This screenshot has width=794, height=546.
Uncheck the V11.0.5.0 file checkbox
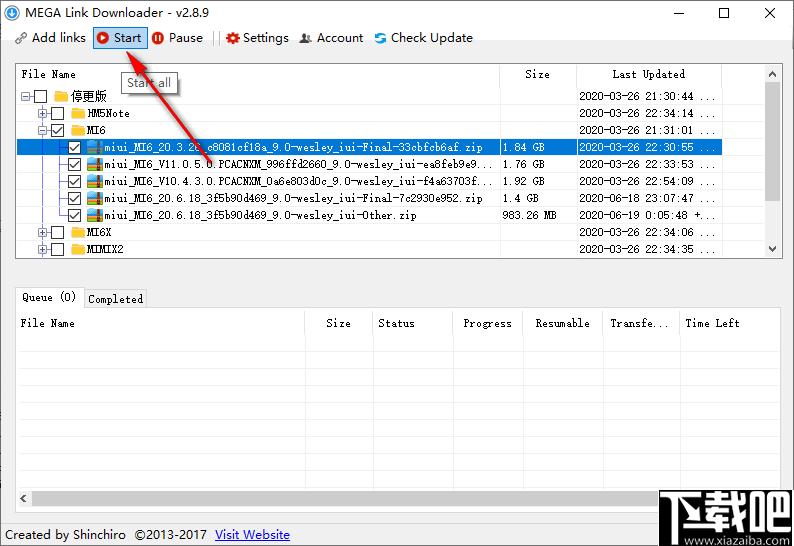(x=74, y=164)
